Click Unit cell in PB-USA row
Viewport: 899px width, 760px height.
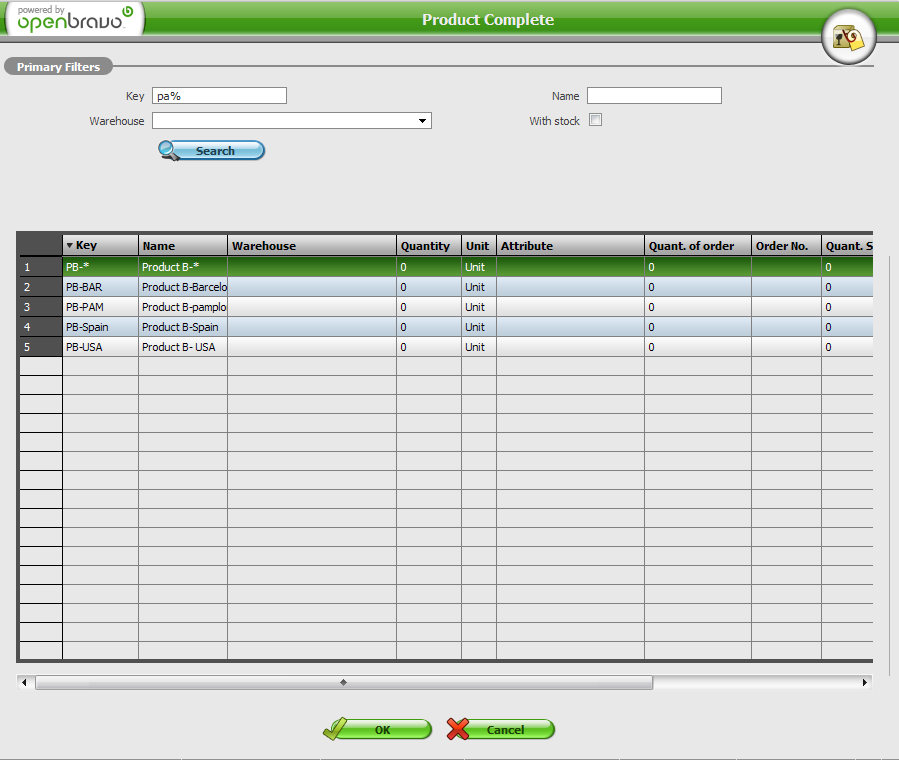click(x=479, y=347)
